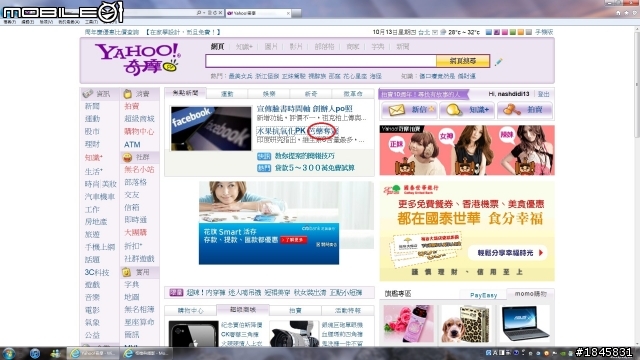
Task: Click the 社群 smiley category icon
Action: [x=127, y=157]
